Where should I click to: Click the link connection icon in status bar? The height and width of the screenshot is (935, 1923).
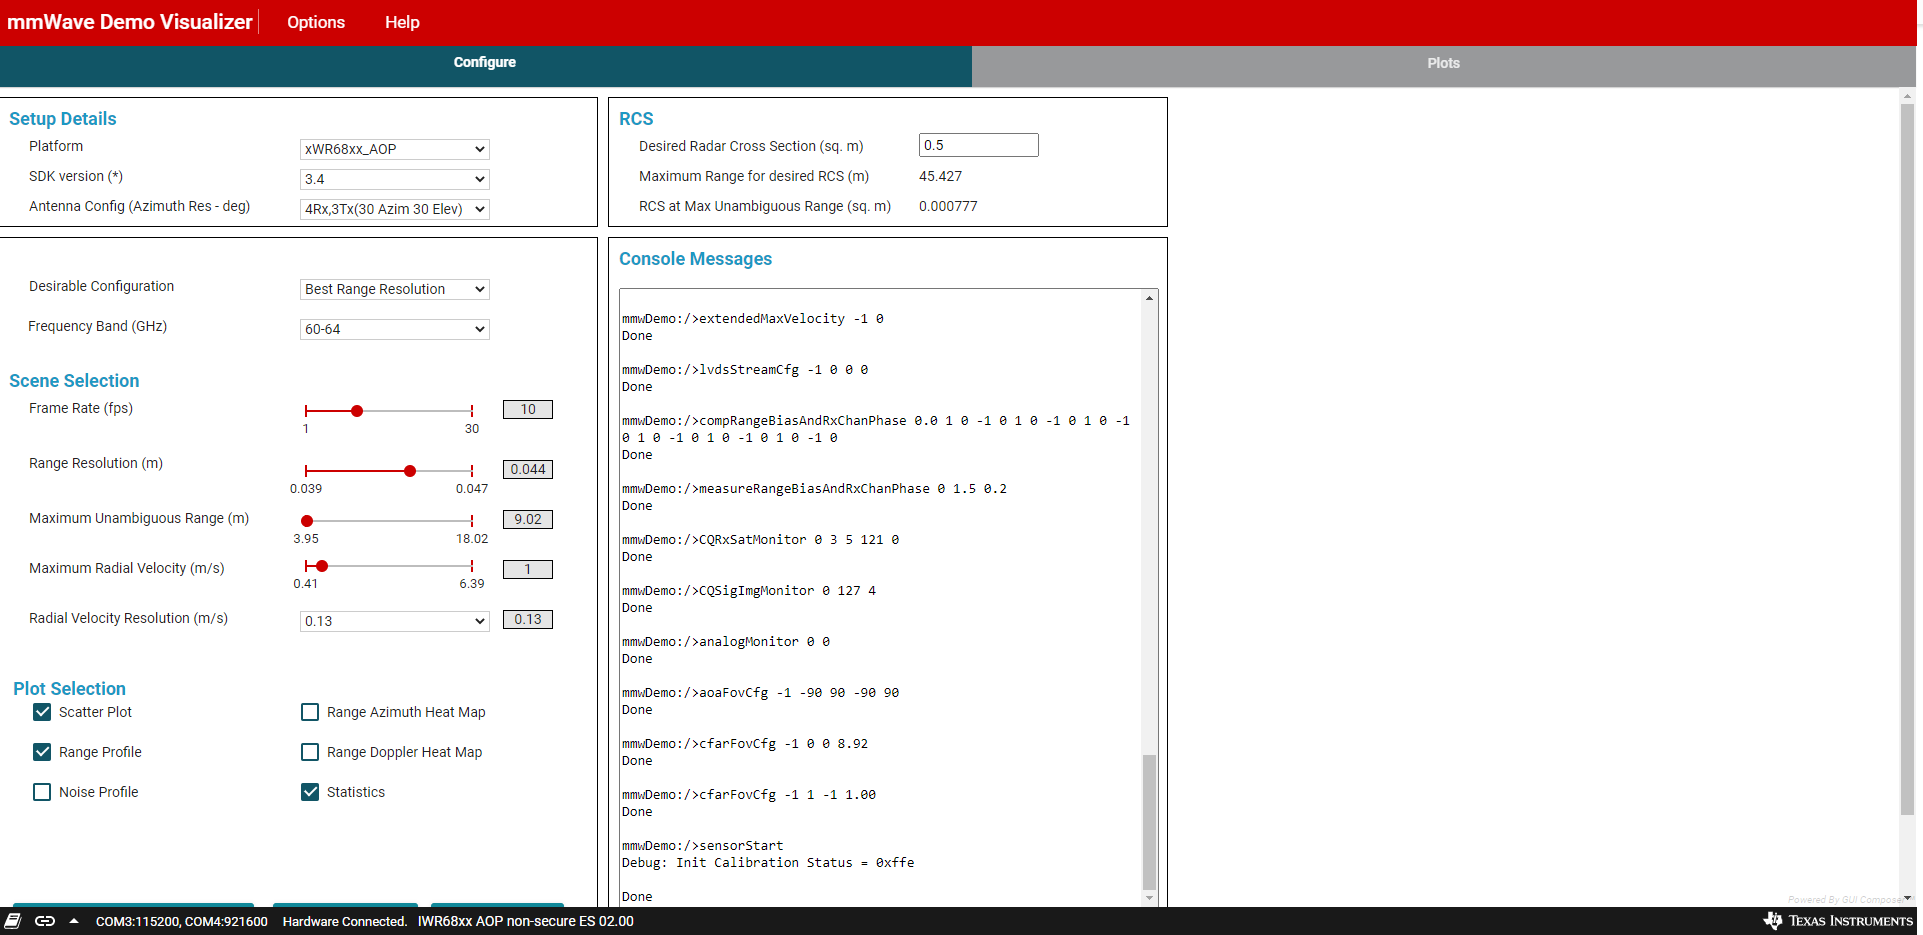pyautogui.click(x=45, y=921)
